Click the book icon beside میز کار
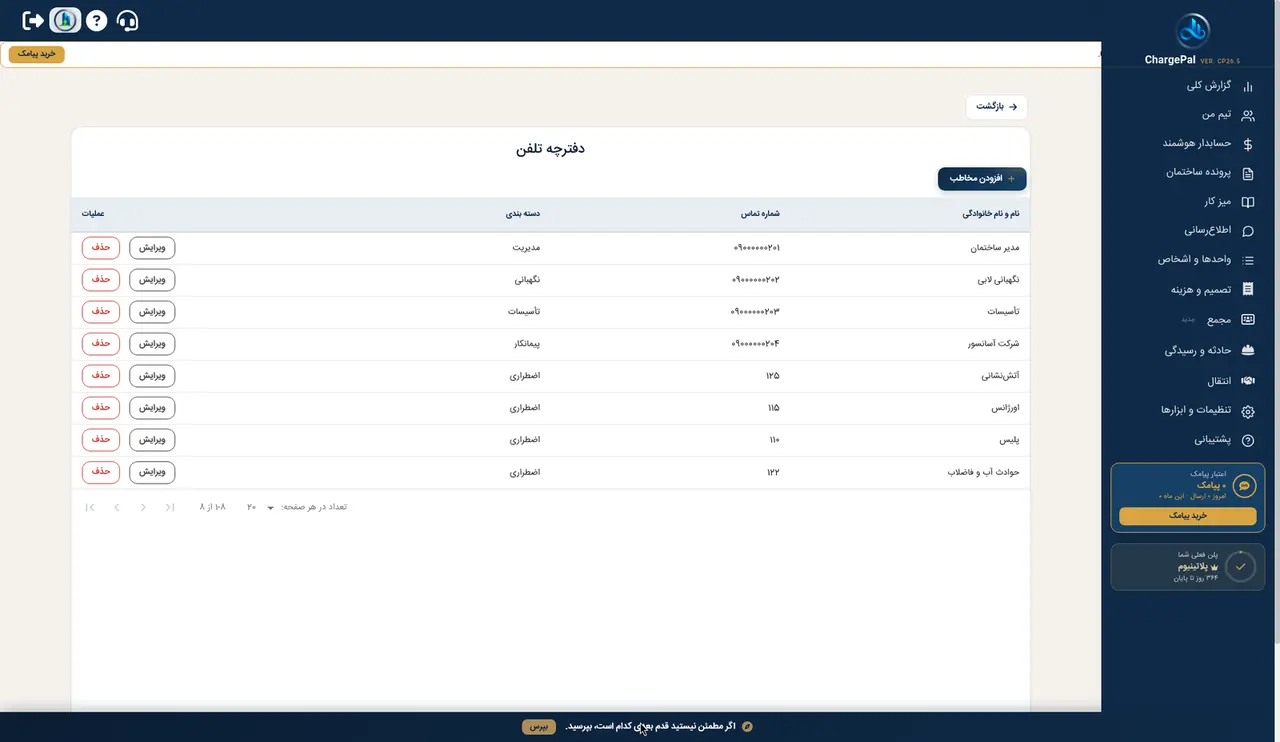 tap(1247, 202)
